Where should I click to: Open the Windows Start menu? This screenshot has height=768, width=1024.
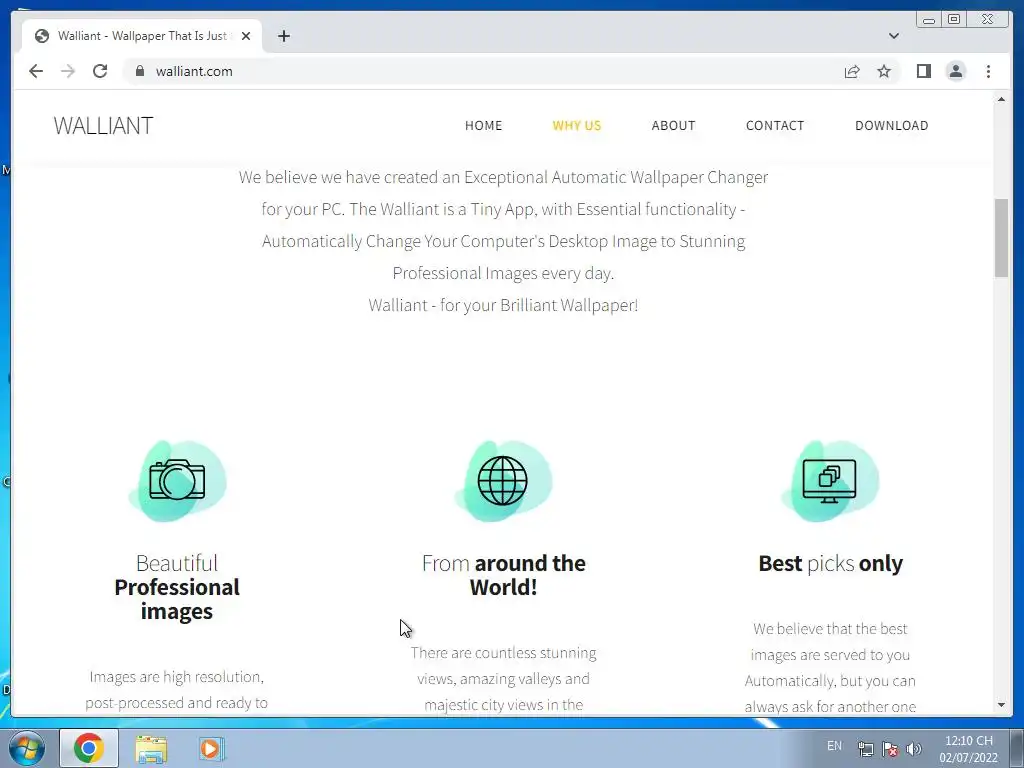[27, 748]
